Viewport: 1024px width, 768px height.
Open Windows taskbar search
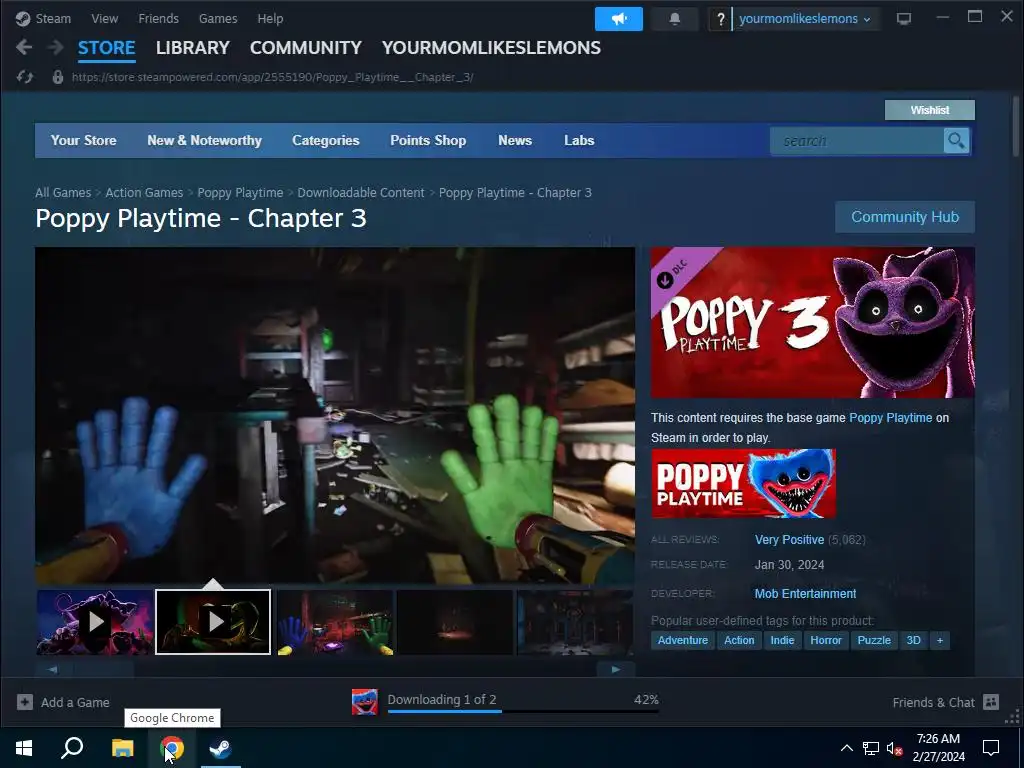[72, 748]
